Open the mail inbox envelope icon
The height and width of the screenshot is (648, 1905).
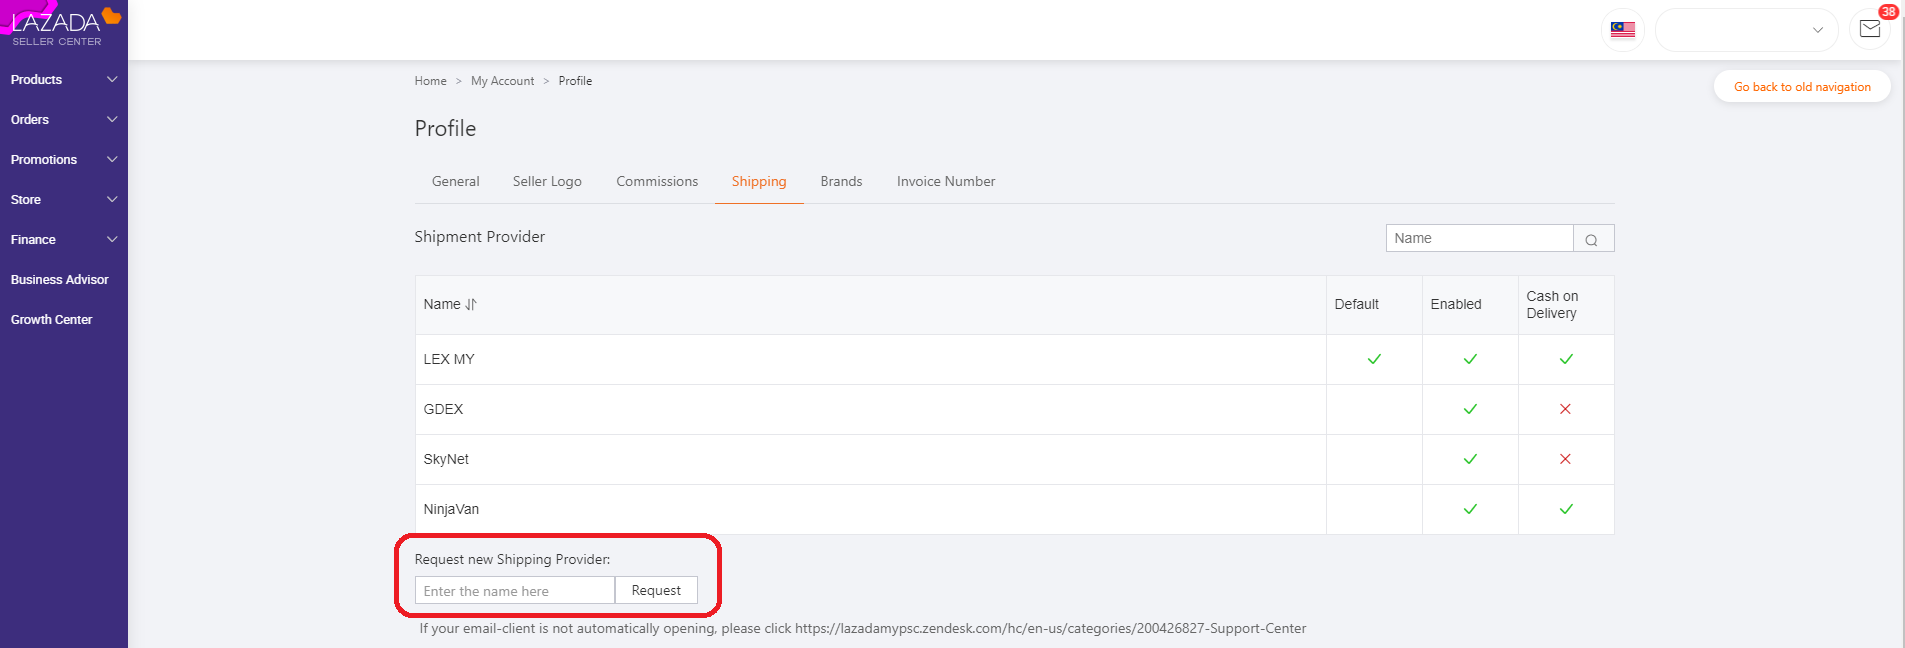point(1869,30)
